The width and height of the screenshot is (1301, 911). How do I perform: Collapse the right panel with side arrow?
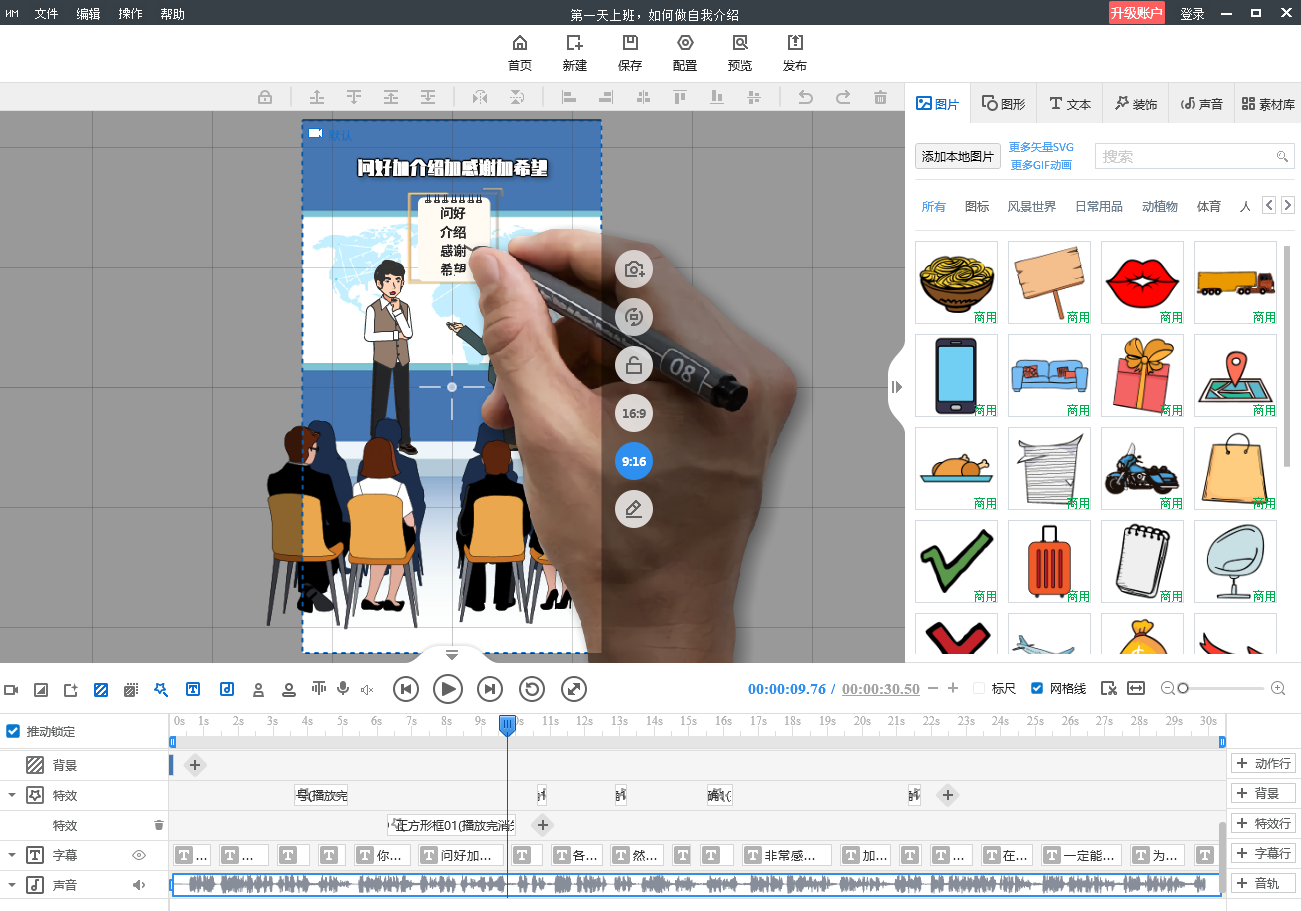(896, 387)
